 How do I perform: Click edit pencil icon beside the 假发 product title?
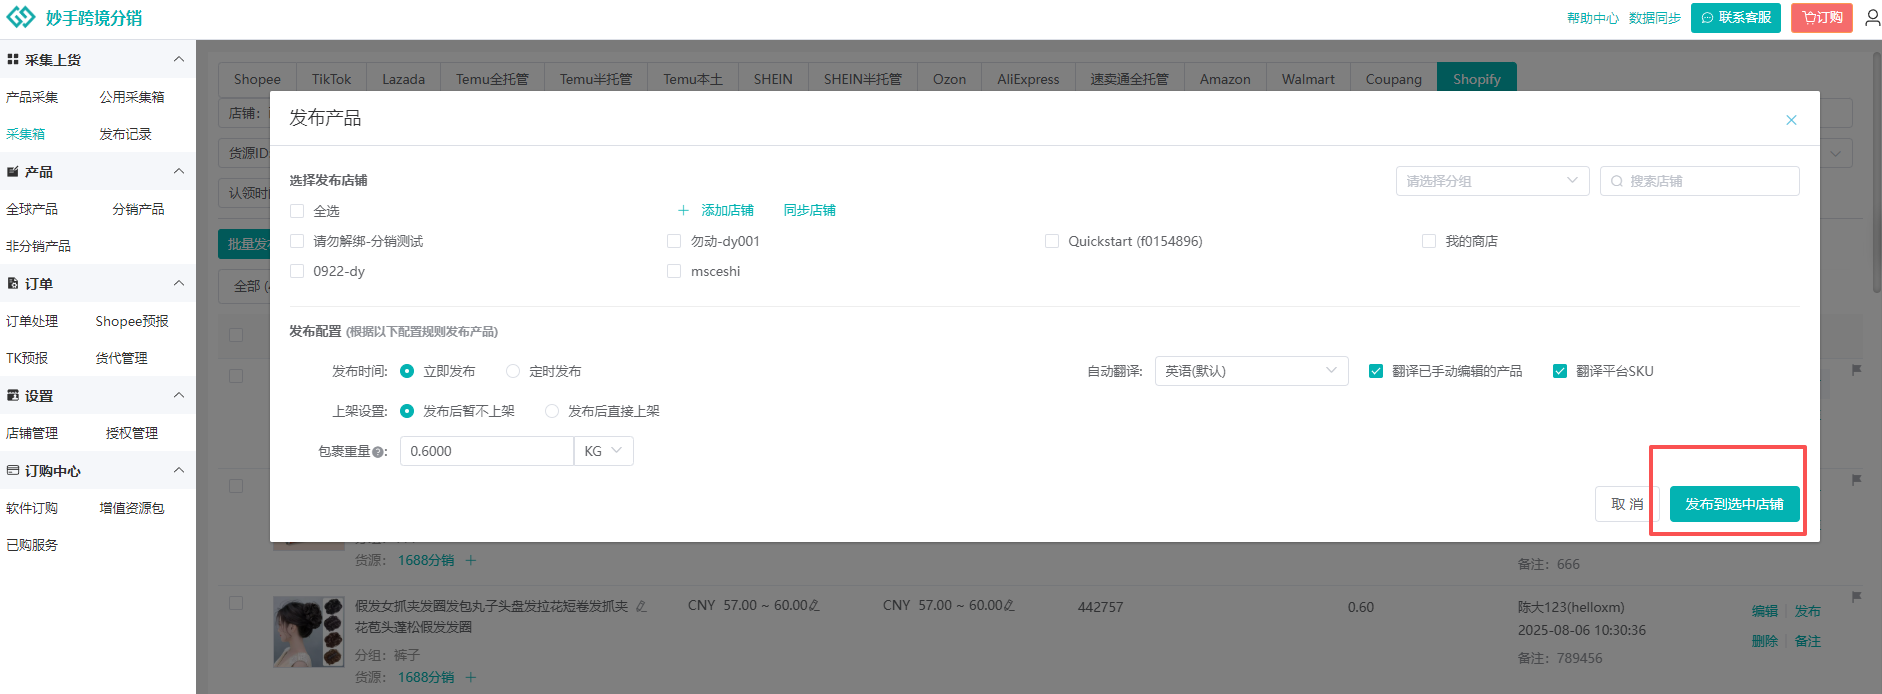(641, 606)
